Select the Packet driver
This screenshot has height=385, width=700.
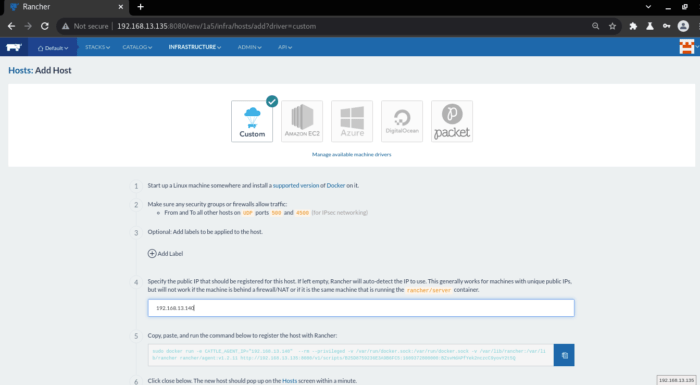pyautogui.click(x=452, y=121)
